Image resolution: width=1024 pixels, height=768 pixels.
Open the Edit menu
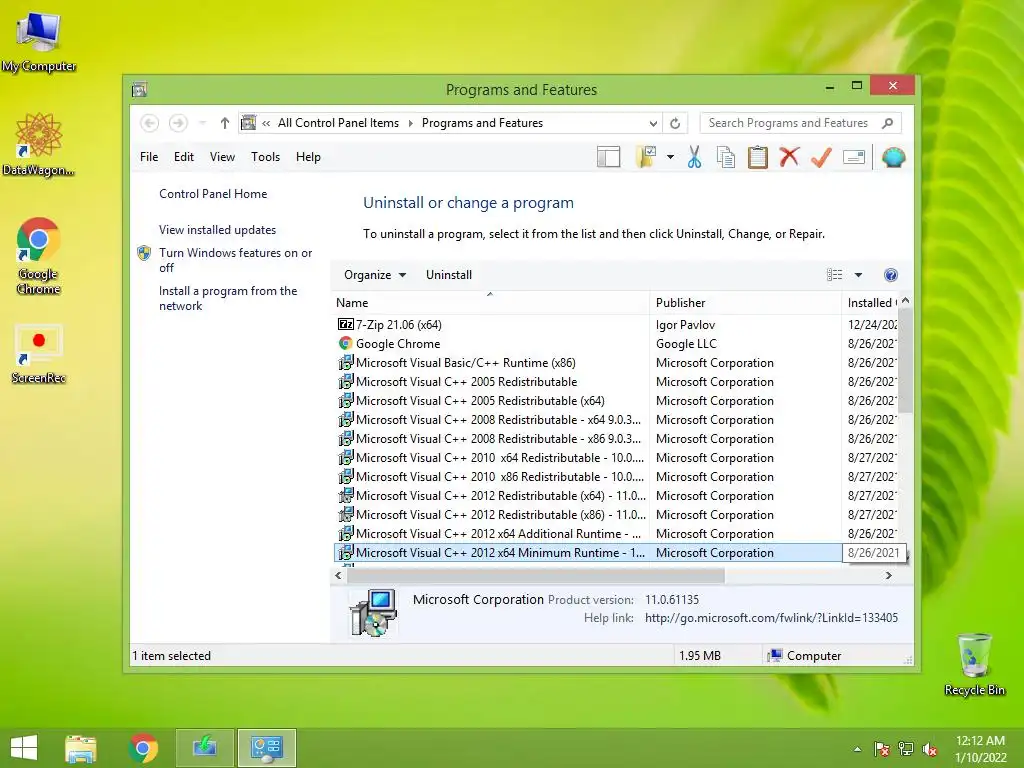pos(184,157)
